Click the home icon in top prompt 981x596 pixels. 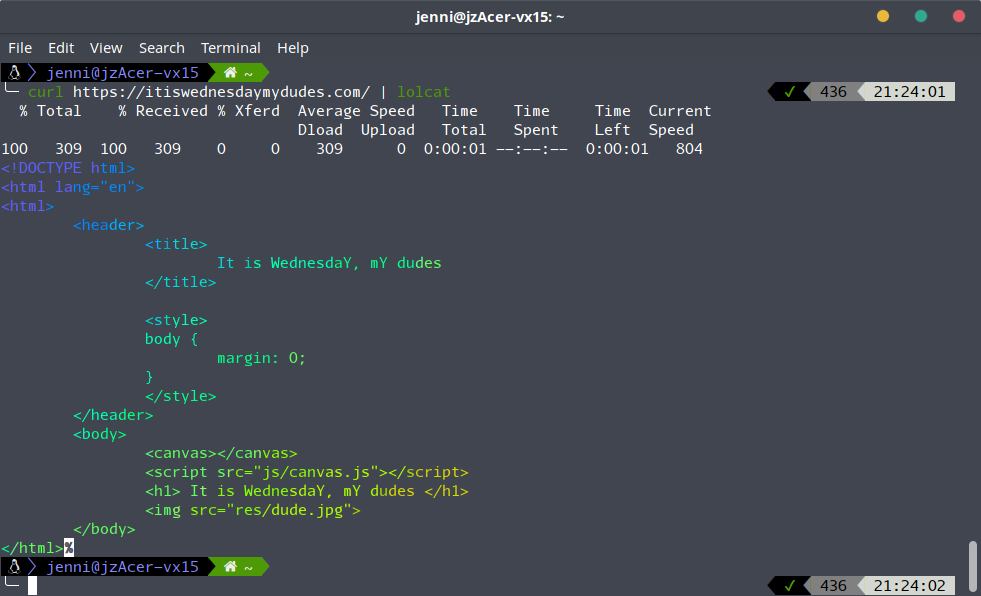[230, 73]
